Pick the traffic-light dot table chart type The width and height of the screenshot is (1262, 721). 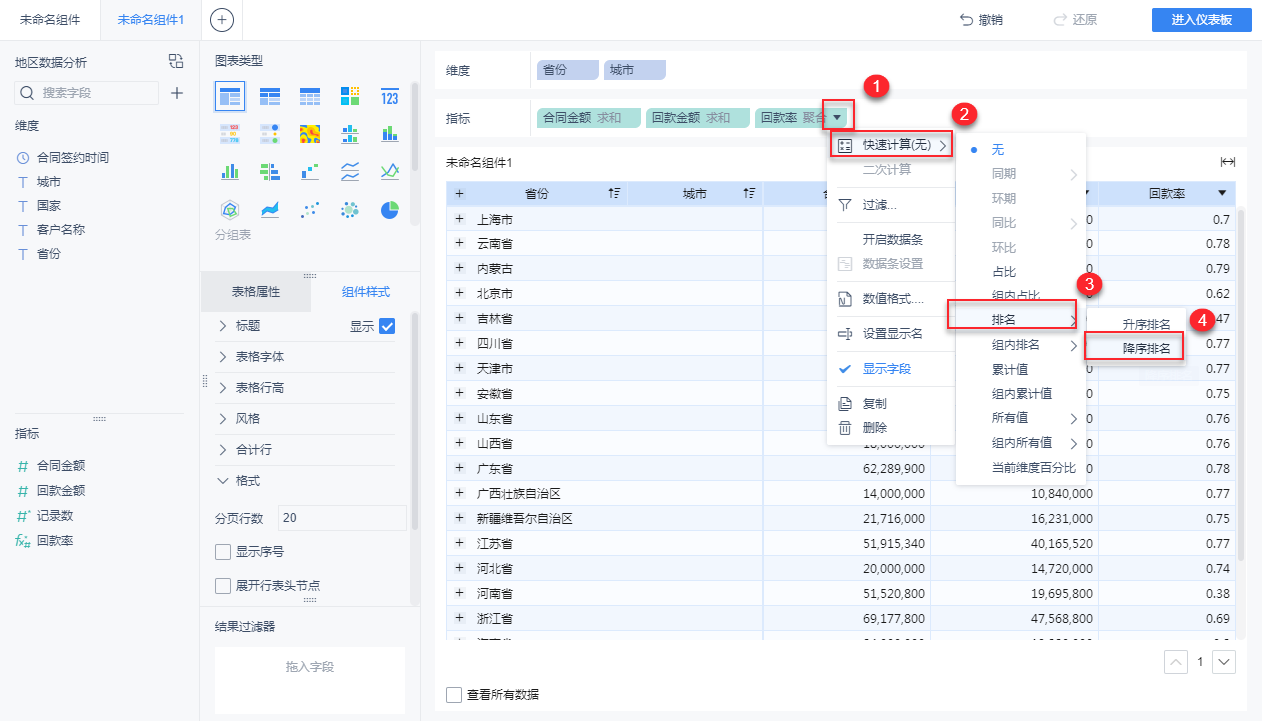270,134
